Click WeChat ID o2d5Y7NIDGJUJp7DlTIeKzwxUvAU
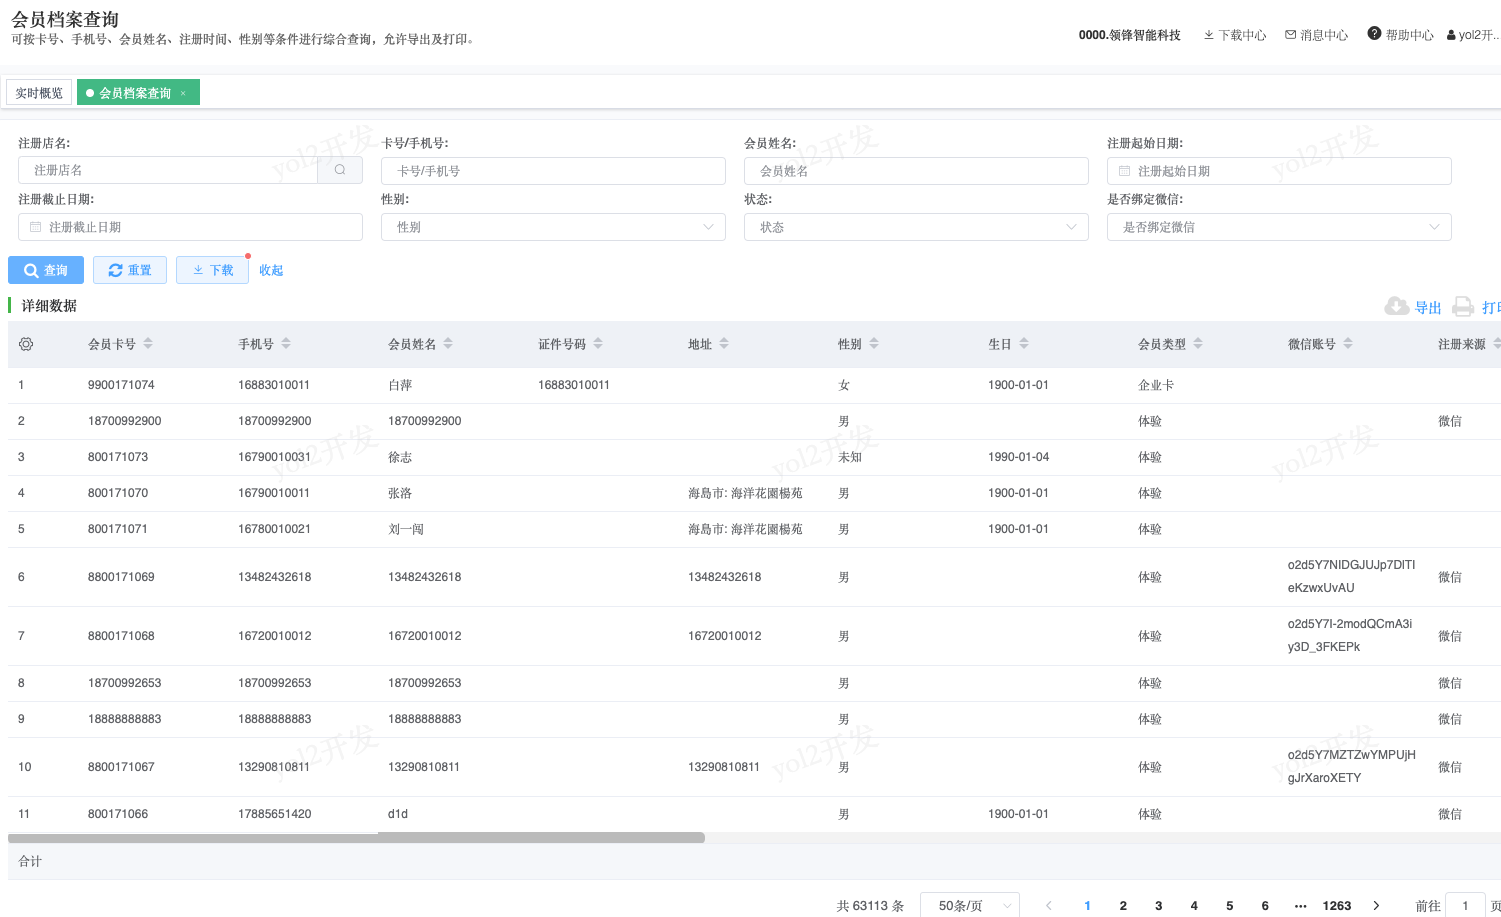This screenshot has height=917, width=1501. [x=1351, y=576]
